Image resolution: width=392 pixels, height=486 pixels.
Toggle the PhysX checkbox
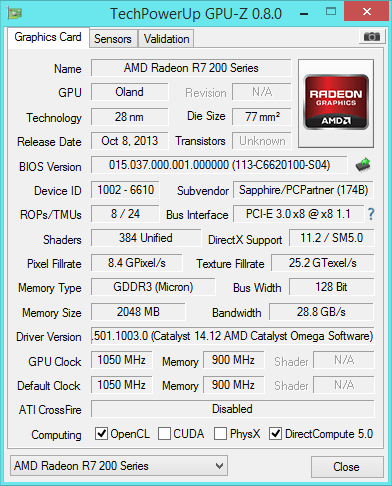(221, 434)
